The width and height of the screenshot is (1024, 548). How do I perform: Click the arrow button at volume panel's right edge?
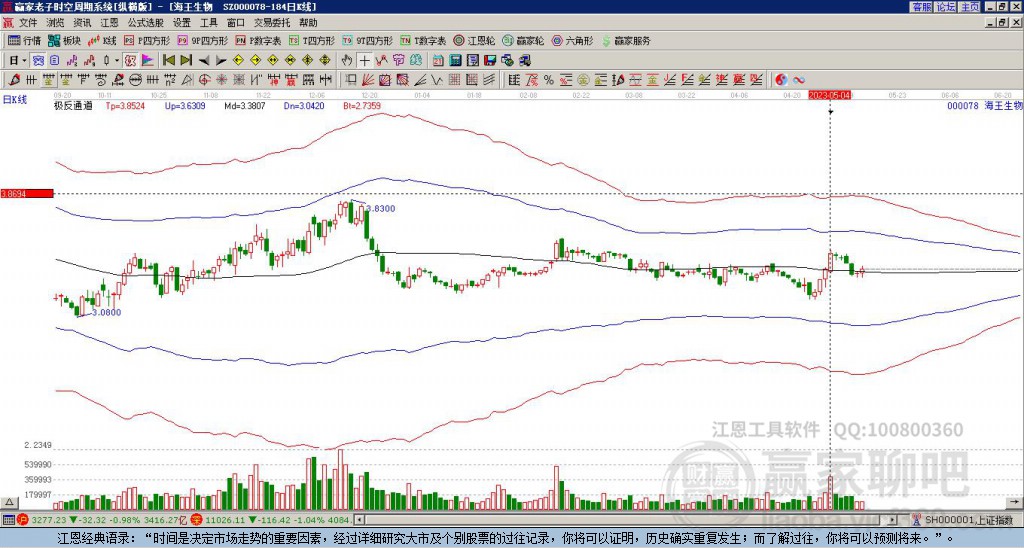(1014, 503)
